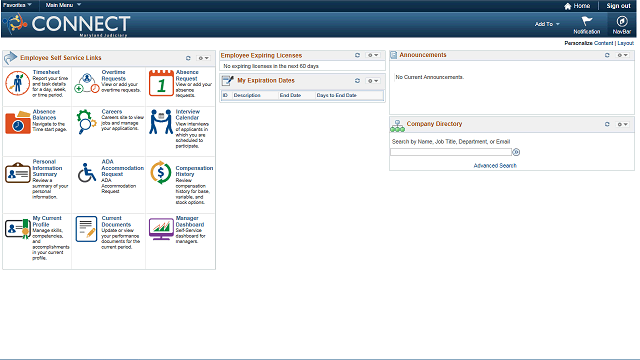Click the Company Directory search field
640x360 pixels.
pos(451,152)
